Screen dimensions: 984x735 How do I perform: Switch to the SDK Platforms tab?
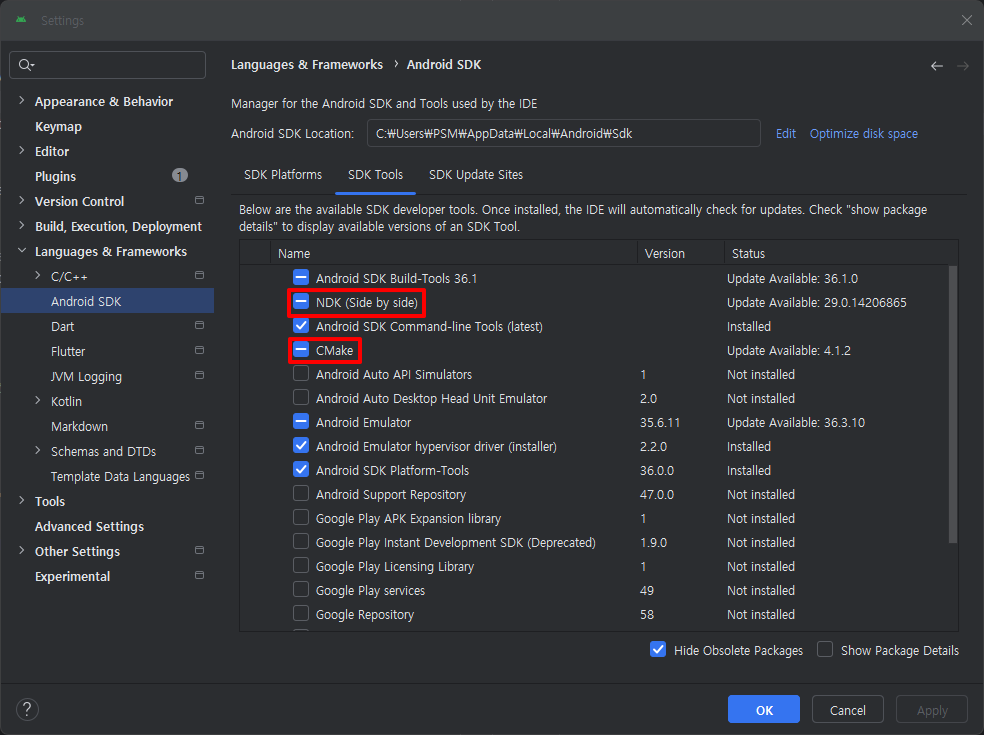click(283, 175)
